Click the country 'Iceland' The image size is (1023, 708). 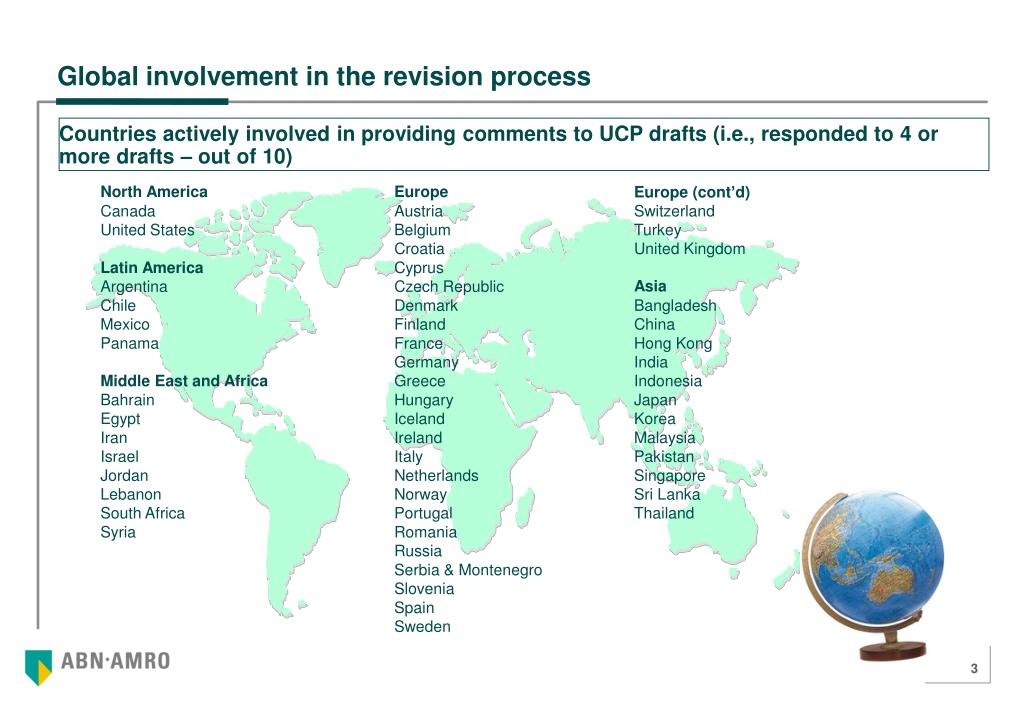click(x=419, y=419)
